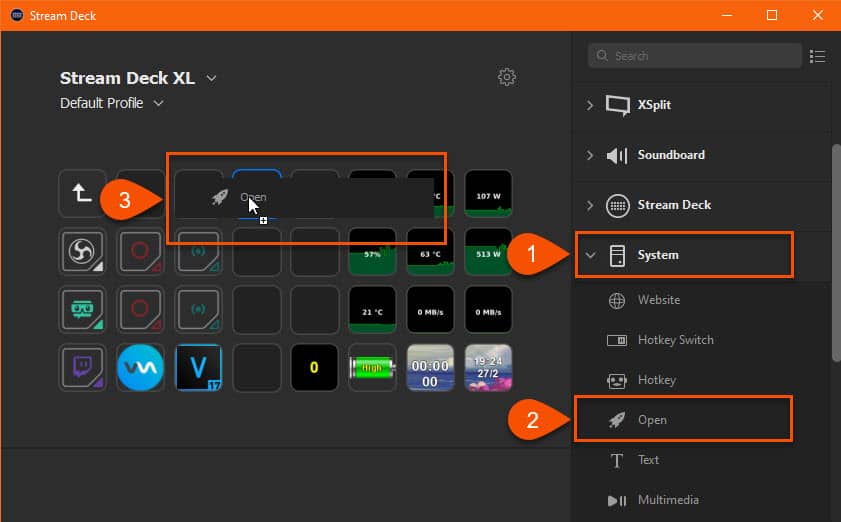Open the Stream Deck XL device dropdown

211,78
